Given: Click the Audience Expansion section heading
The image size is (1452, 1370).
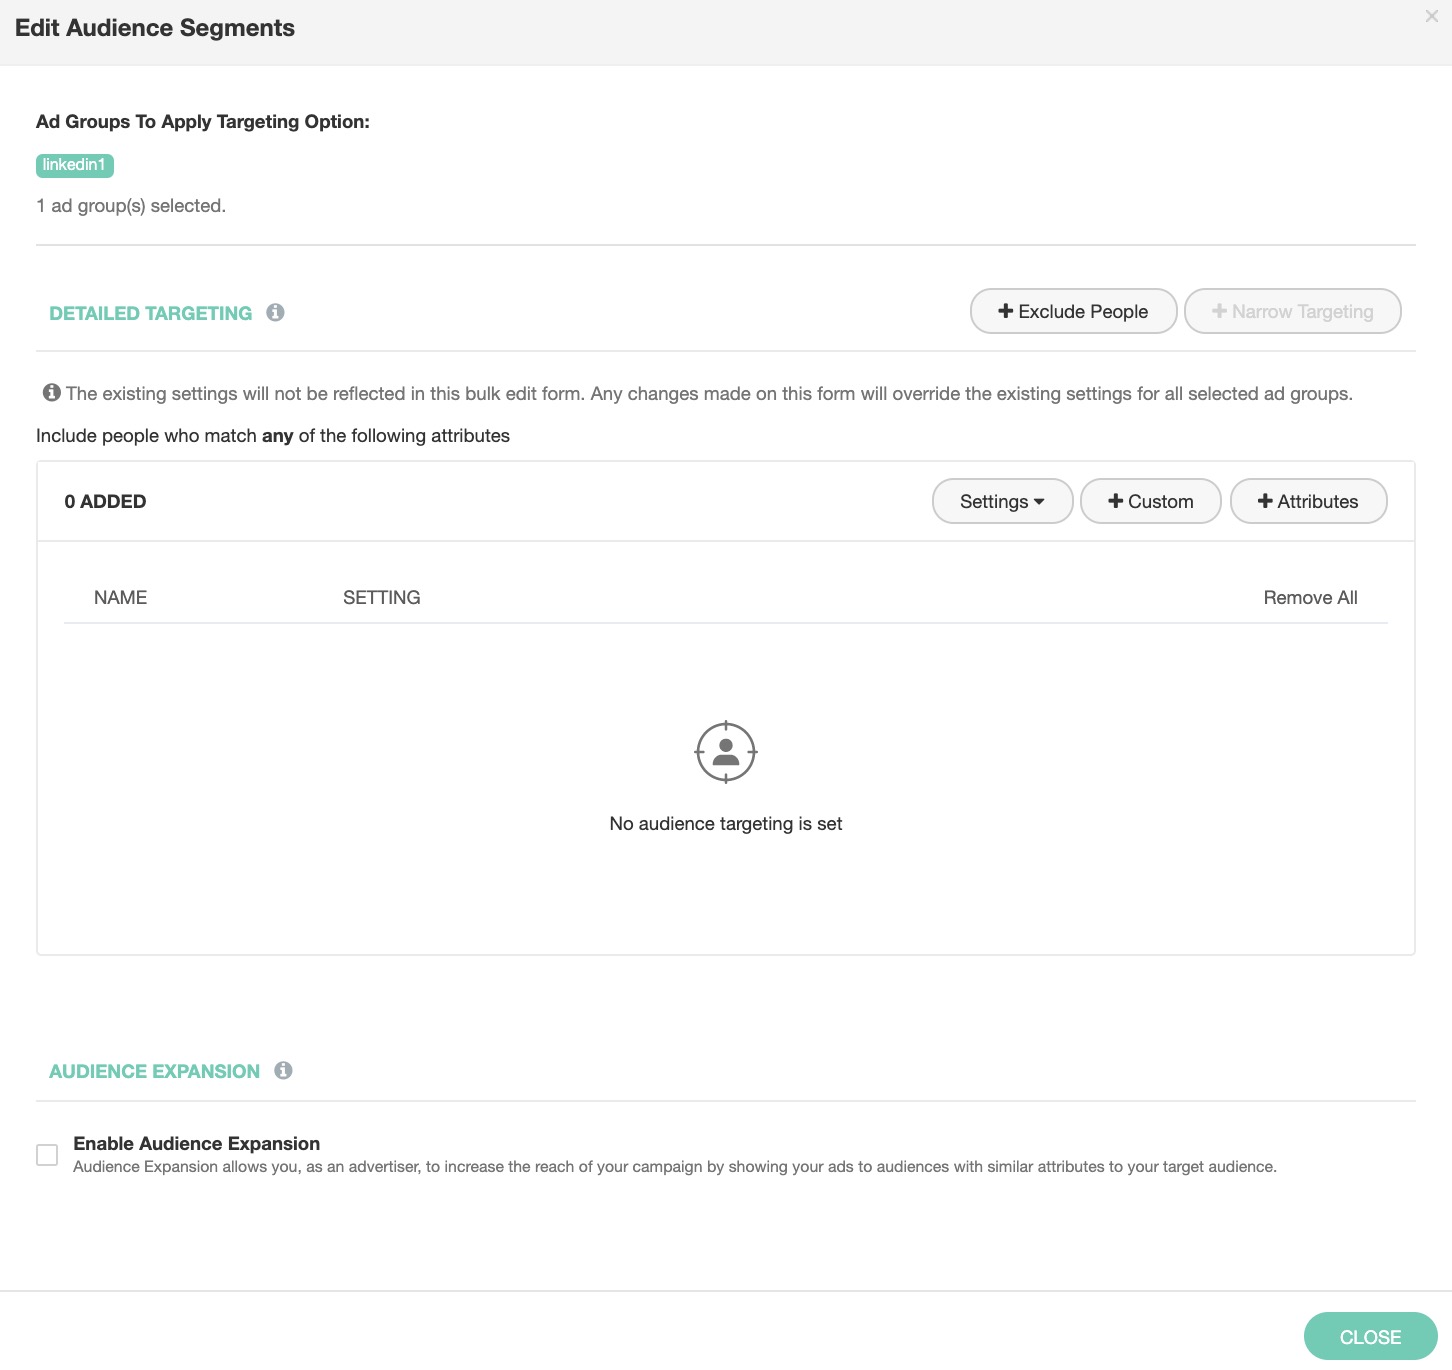Looking at the screenshot, I should tap(154, 1072).
